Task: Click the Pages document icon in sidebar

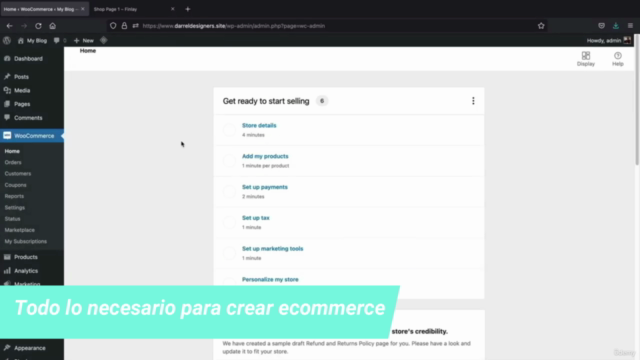Action: (7, 104)
